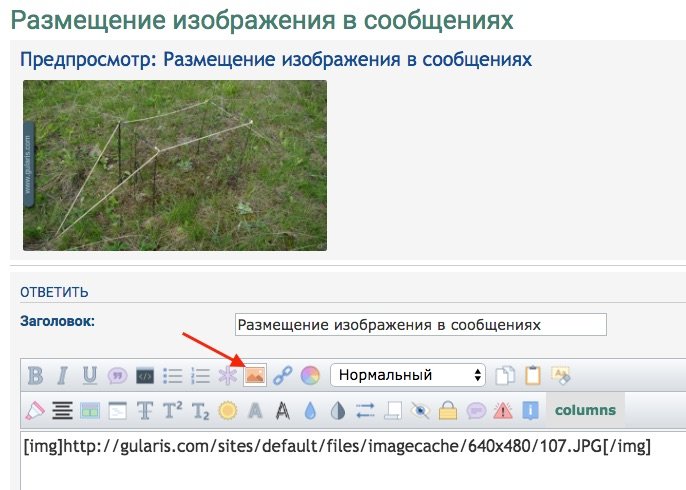The height and width of the screenshot is (490, 686).
Task: Click the Заголовок text field
Action: pyautogui.click(x=420, y=325)
